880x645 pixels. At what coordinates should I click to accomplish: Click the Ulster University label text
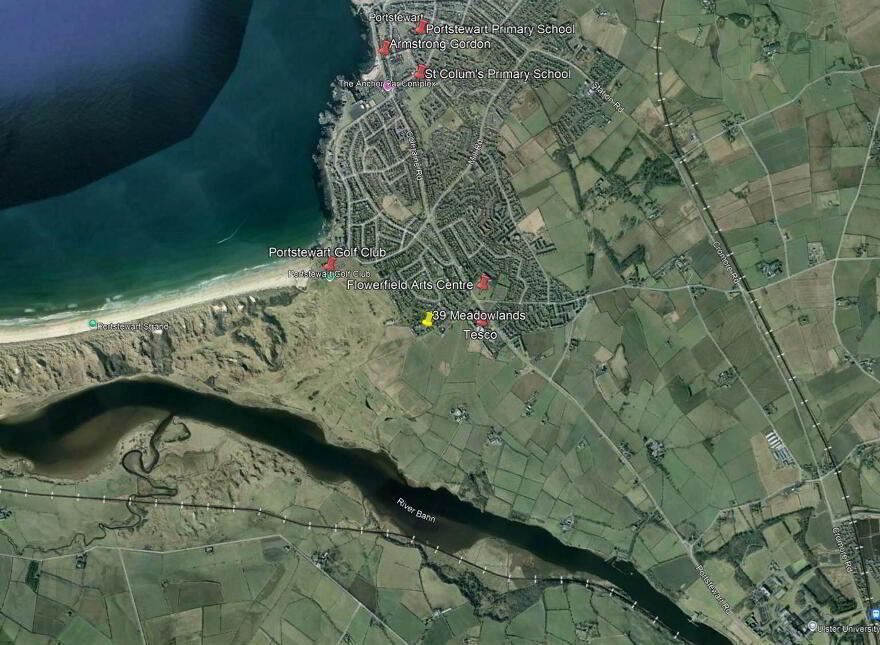pyautogui.click(x=849, y=629)
